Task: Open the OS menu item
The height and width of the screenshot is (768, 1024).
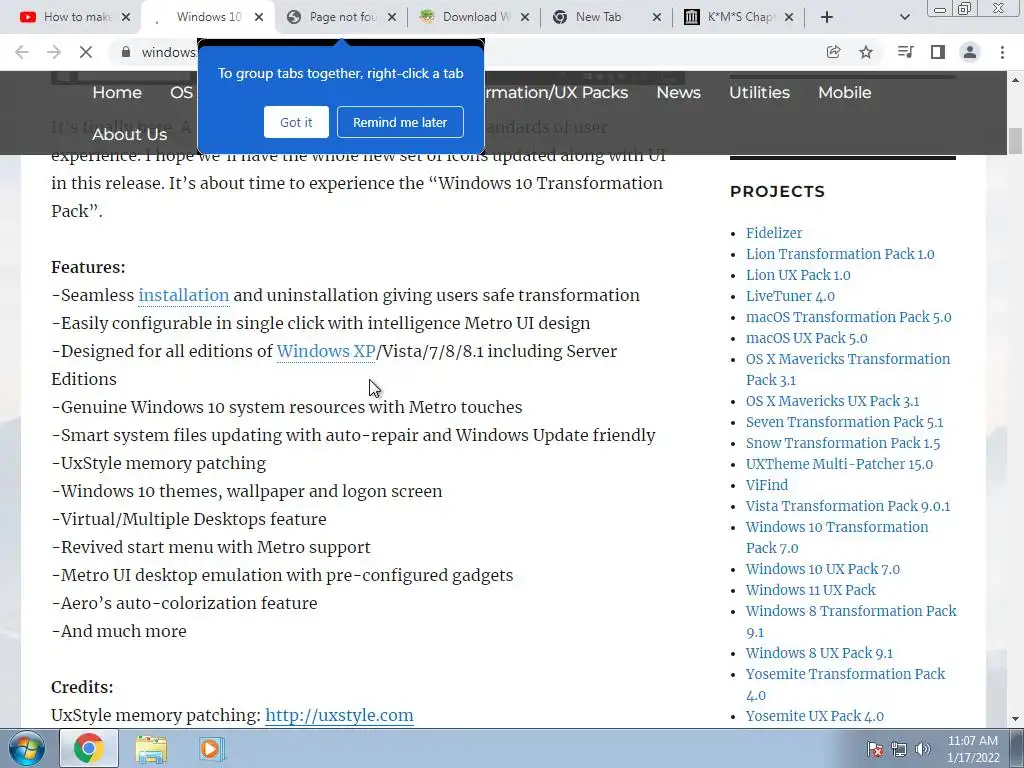Action: coord(182,93)
